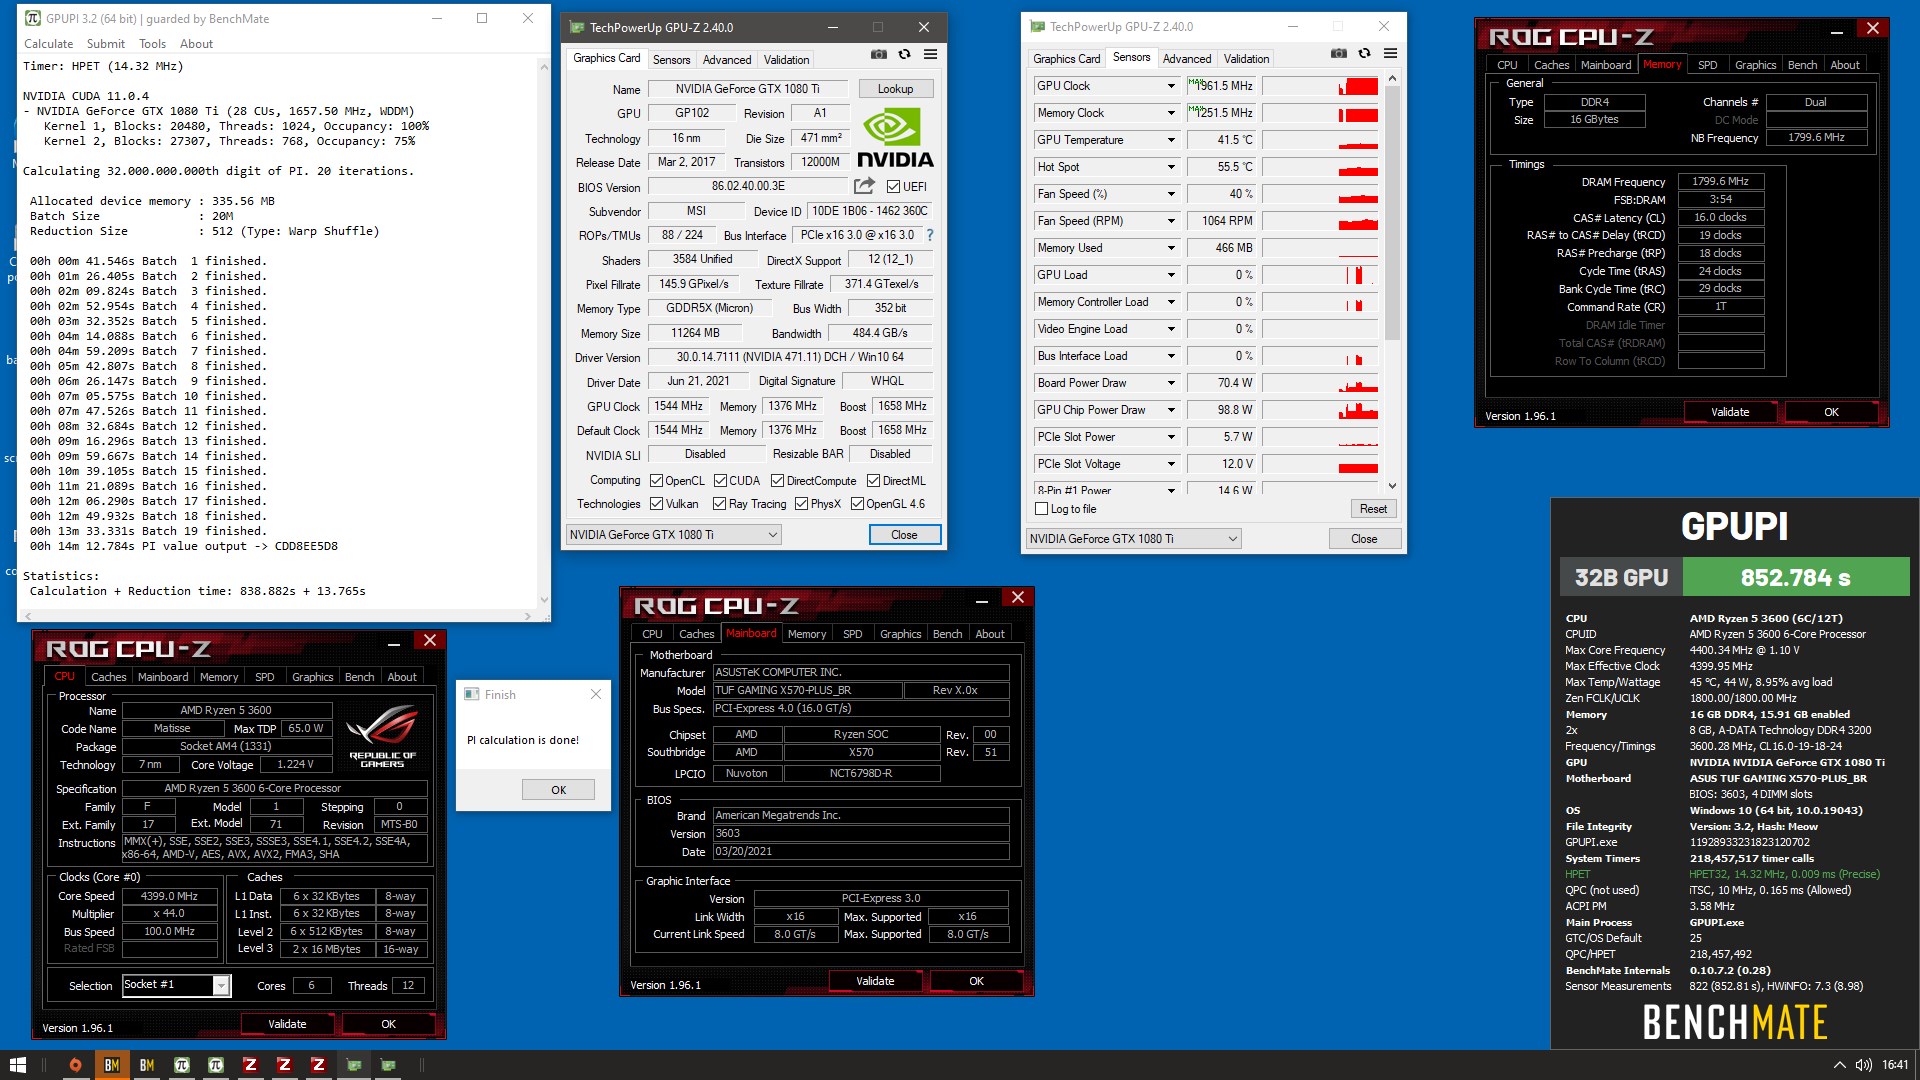
Task: Click the NVIDIA logo in GPU-Z
Action: point(895,138)
